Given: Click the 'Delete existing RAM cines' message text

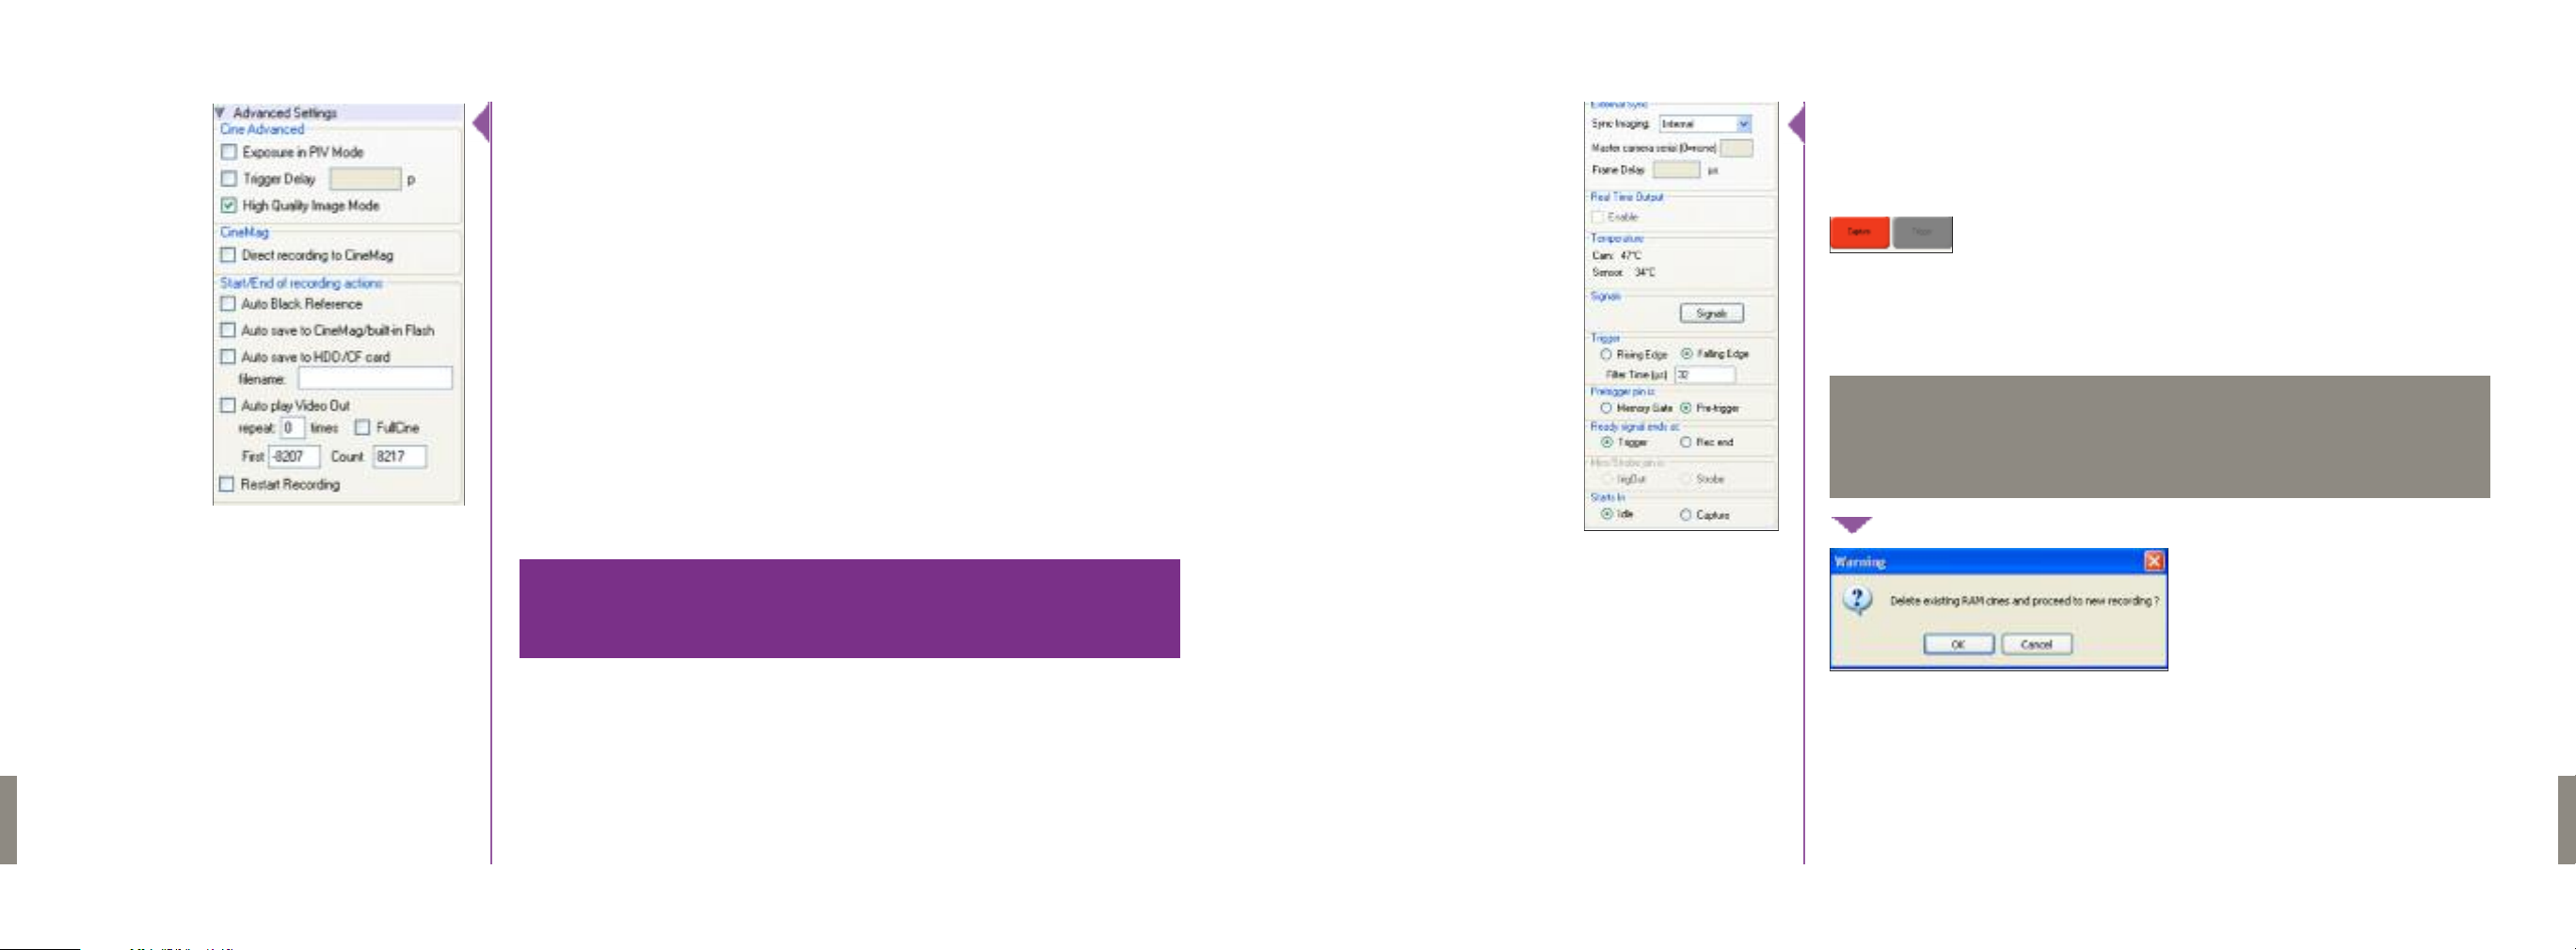Looking at the screenshot, I should click(x=2024, y=601).
